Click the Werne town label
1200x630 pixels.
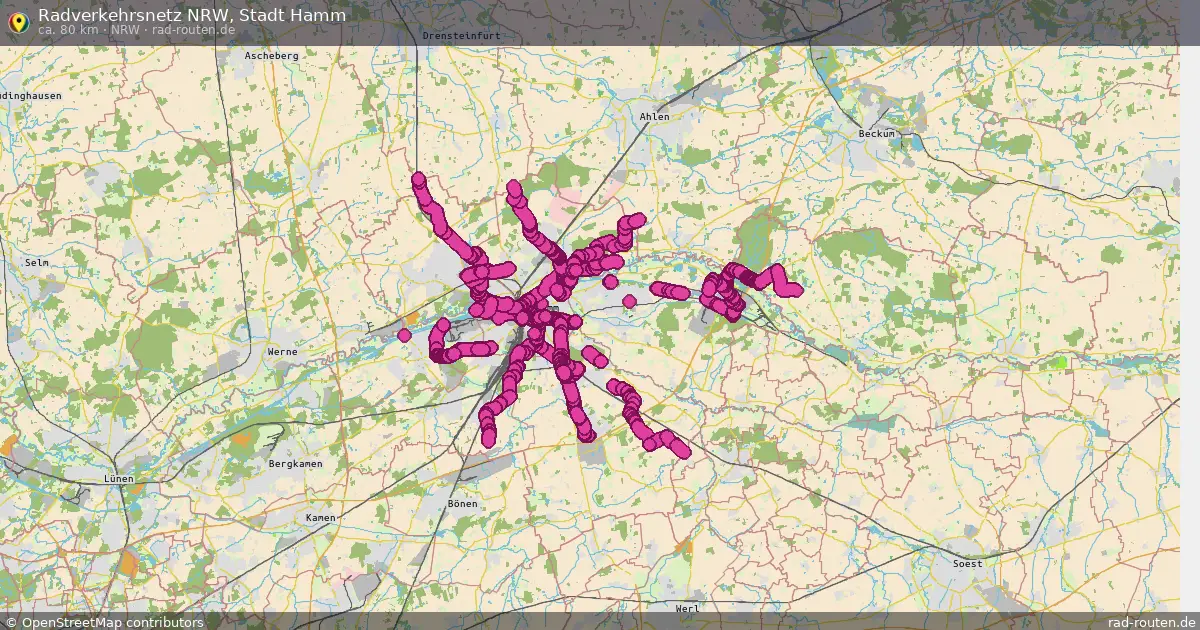283,352
